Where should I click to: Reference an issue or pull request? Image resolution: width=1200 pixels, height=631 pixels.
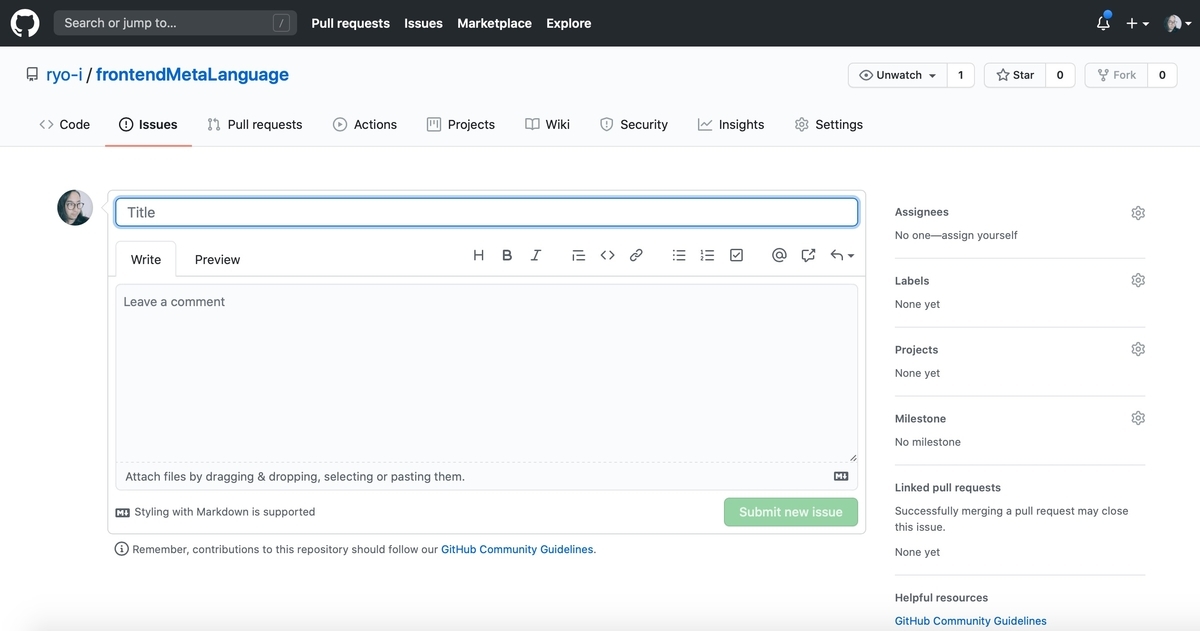click(808, 256)
